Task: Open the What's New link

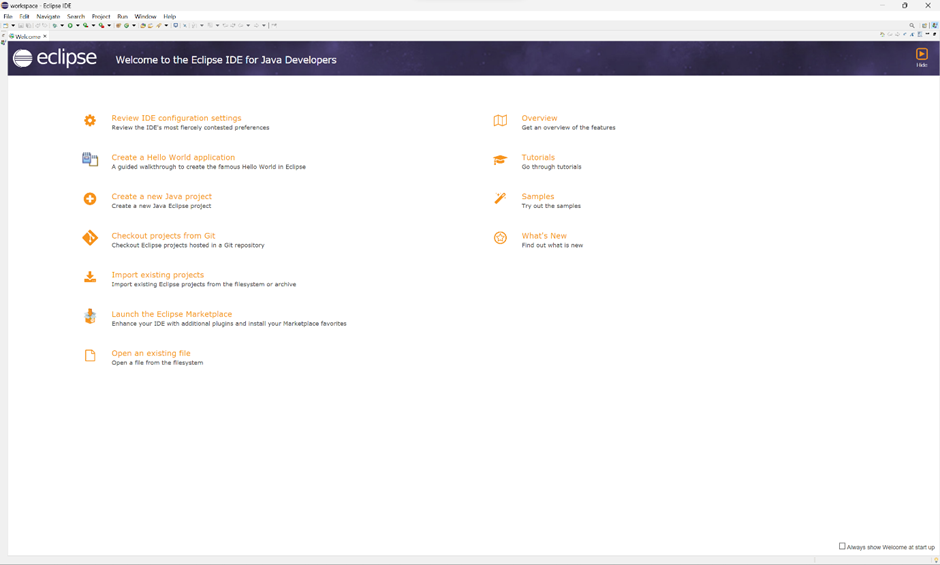Action: tap(544, 236)
